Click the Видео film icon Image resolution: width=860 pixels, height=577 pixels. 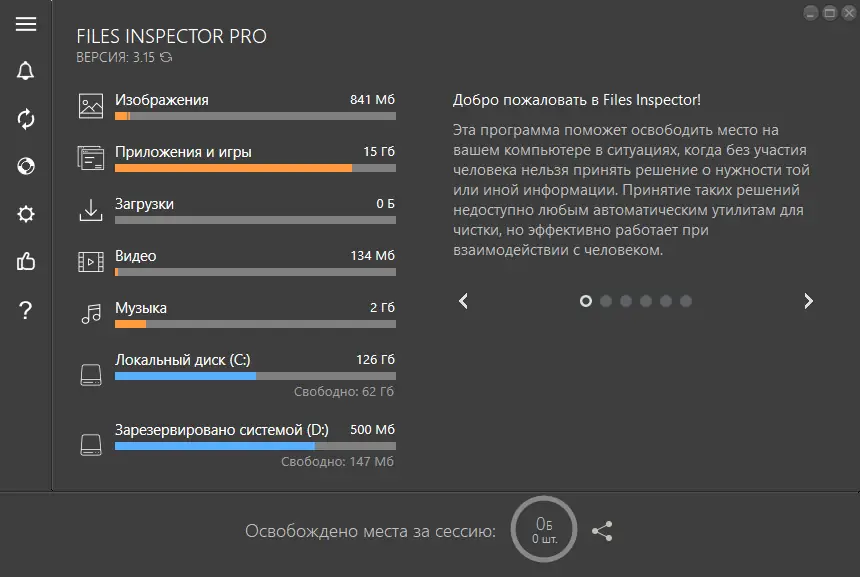point(92,262)
